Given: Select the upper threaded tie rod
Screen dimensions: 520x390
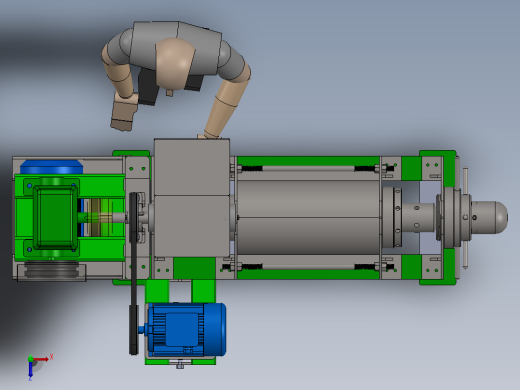Looking at the screenshot, I should point(308,168).
